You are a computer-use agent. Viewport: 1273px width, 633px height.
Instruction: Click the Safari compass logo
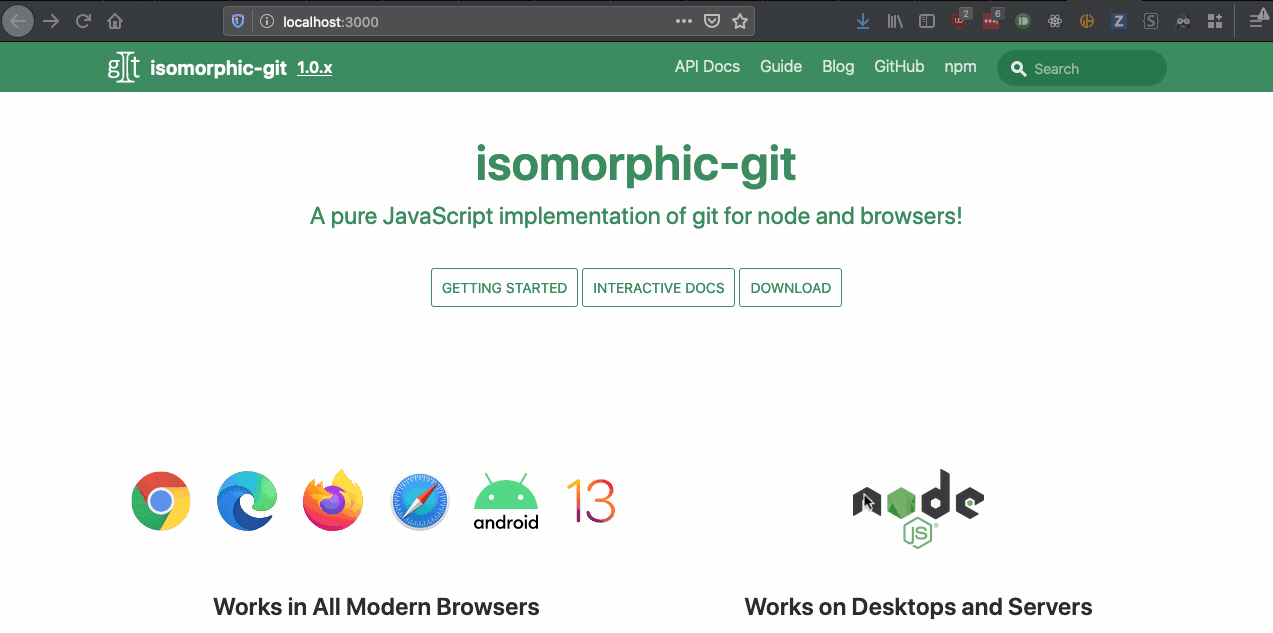point(420,501)
